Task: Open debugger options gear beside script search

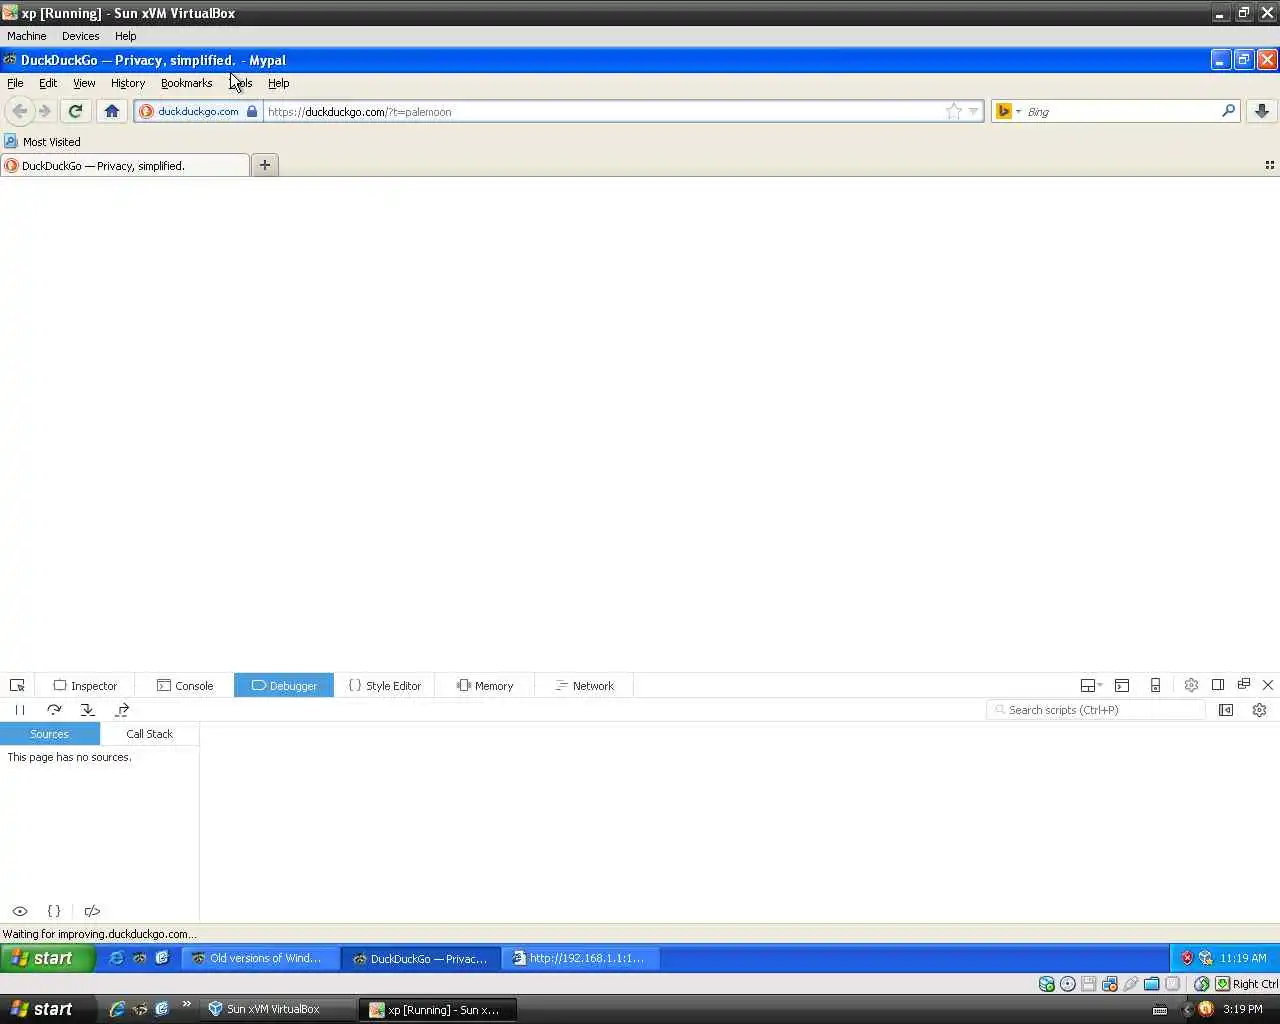Action: point(1259,710)
